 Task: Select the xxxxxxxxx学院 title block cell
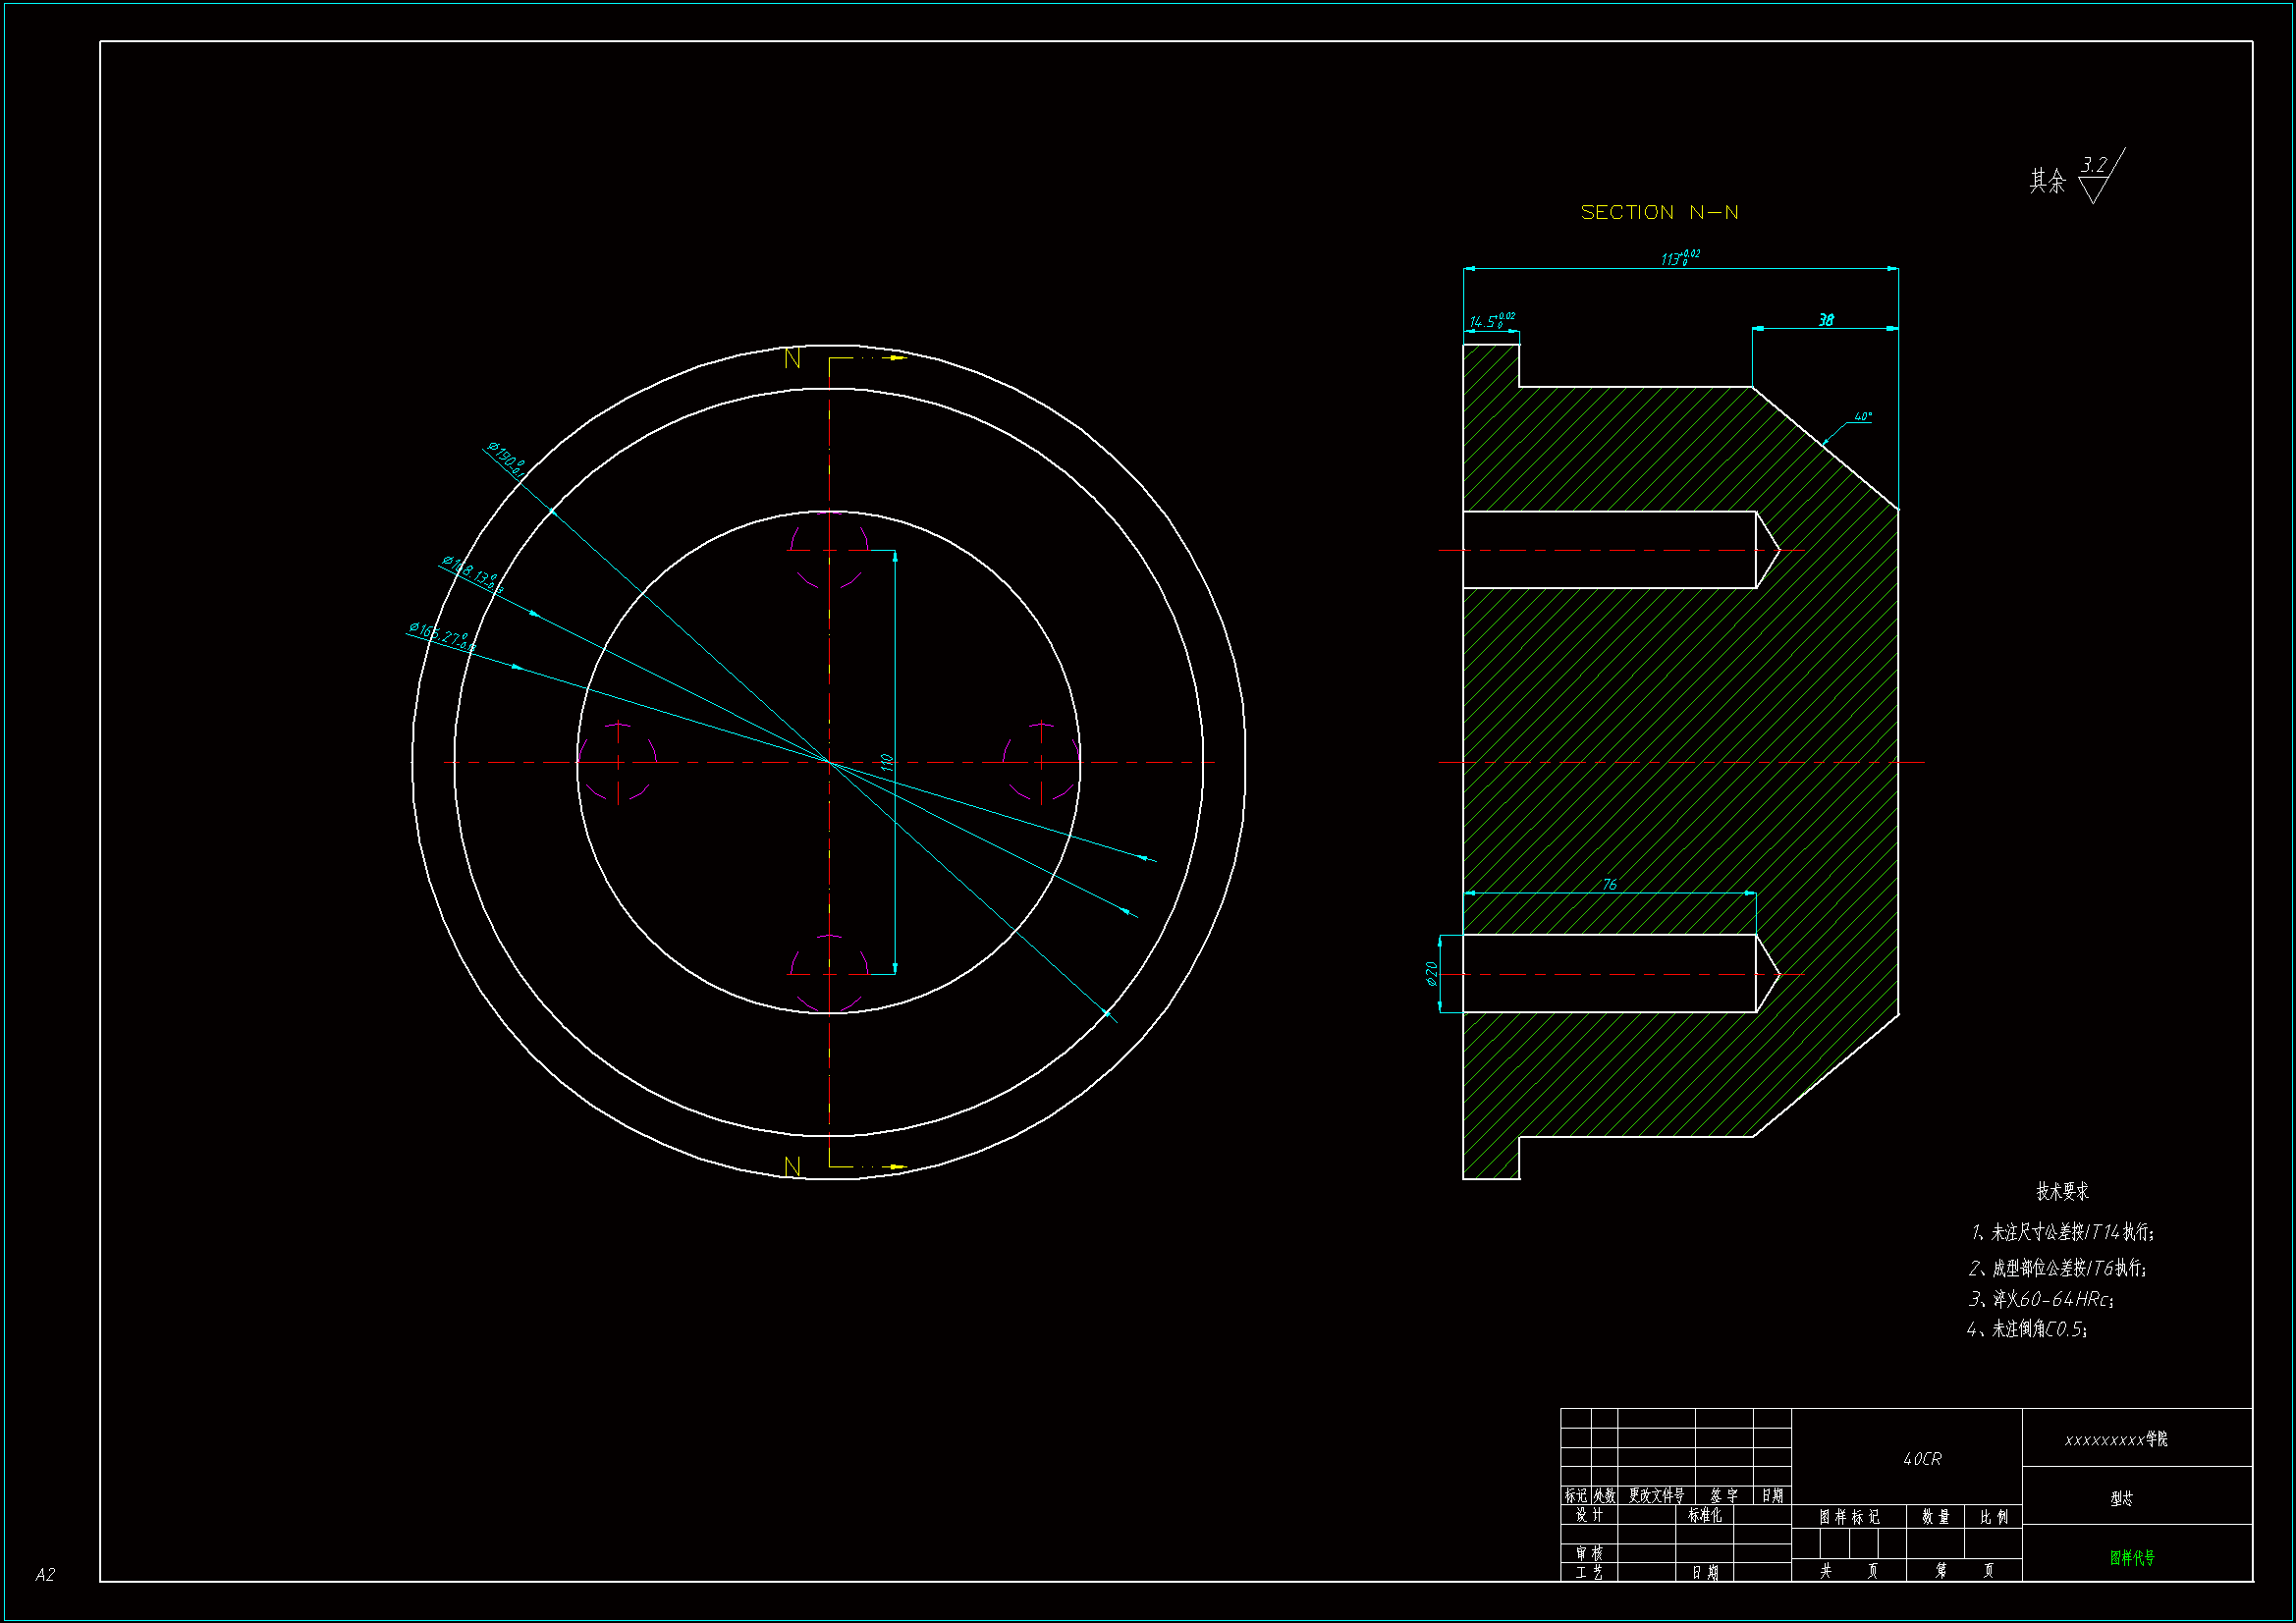click(x=2116, y=1439)
